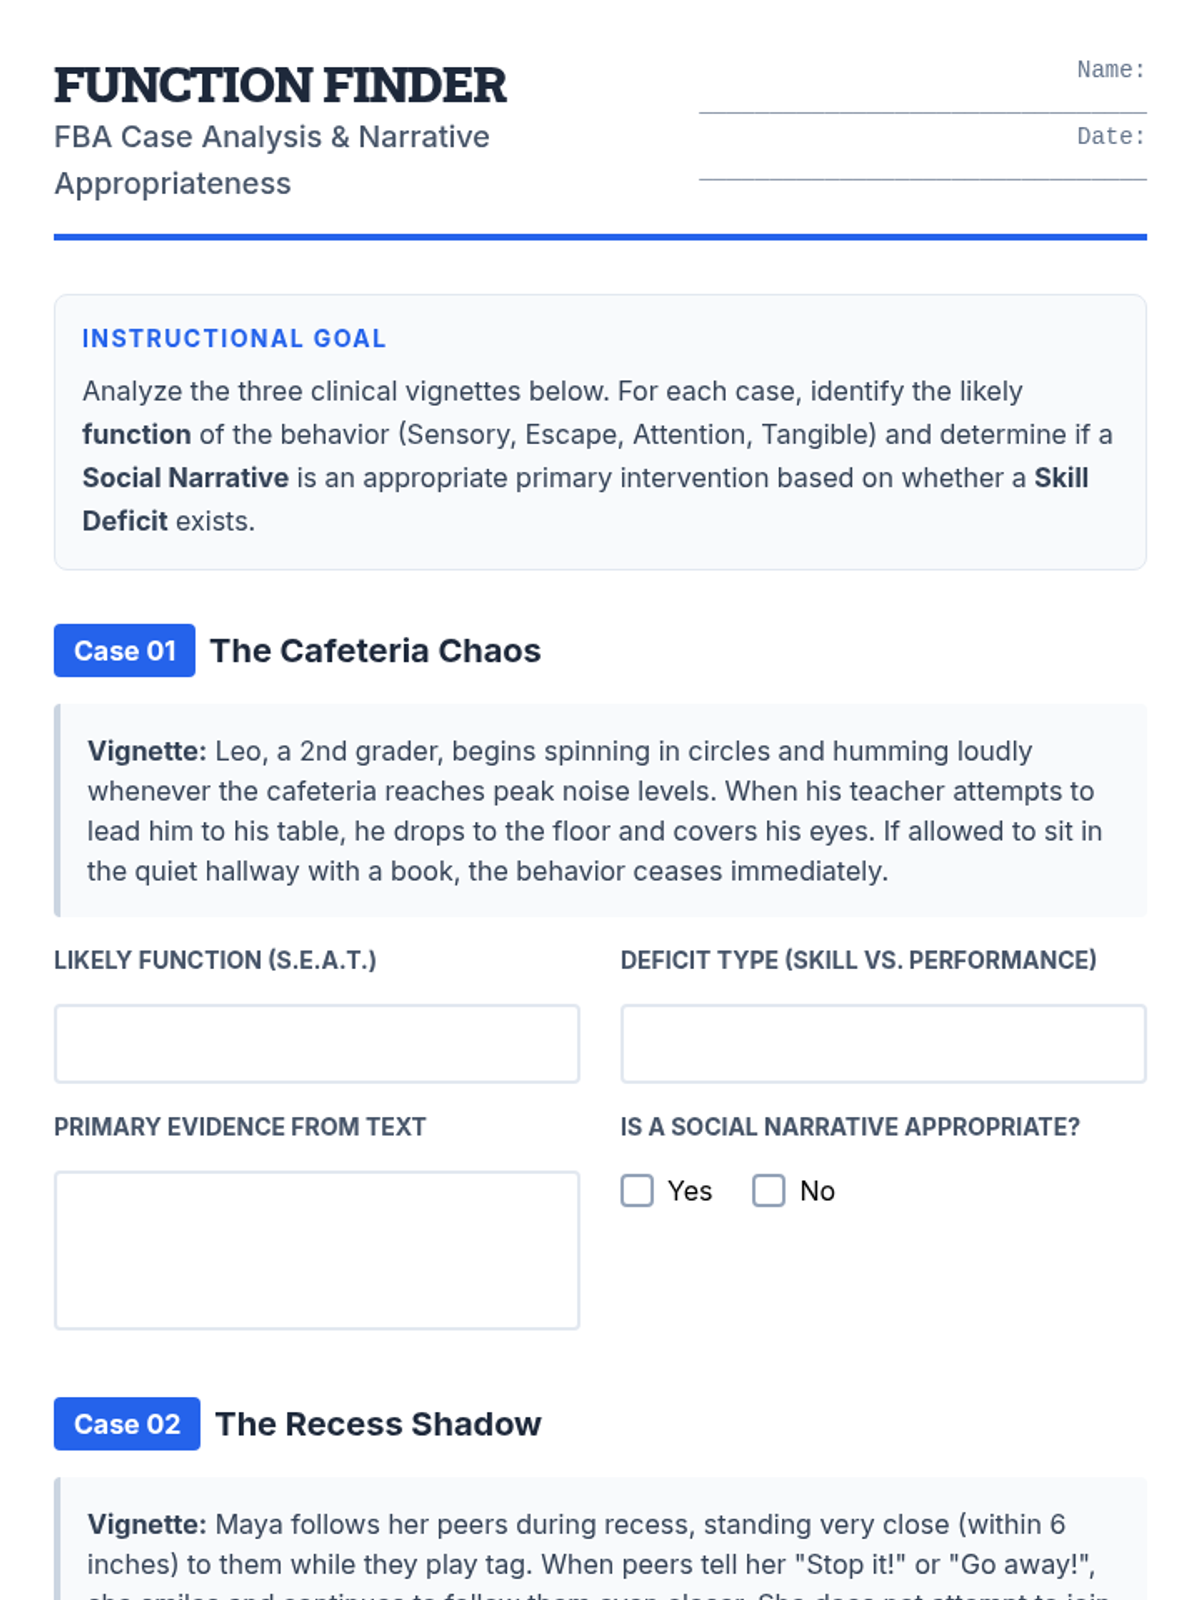Click the Primary Evidence From Text box
Viewport: 1200px width, 1600px height.
tap(317, 1250)
